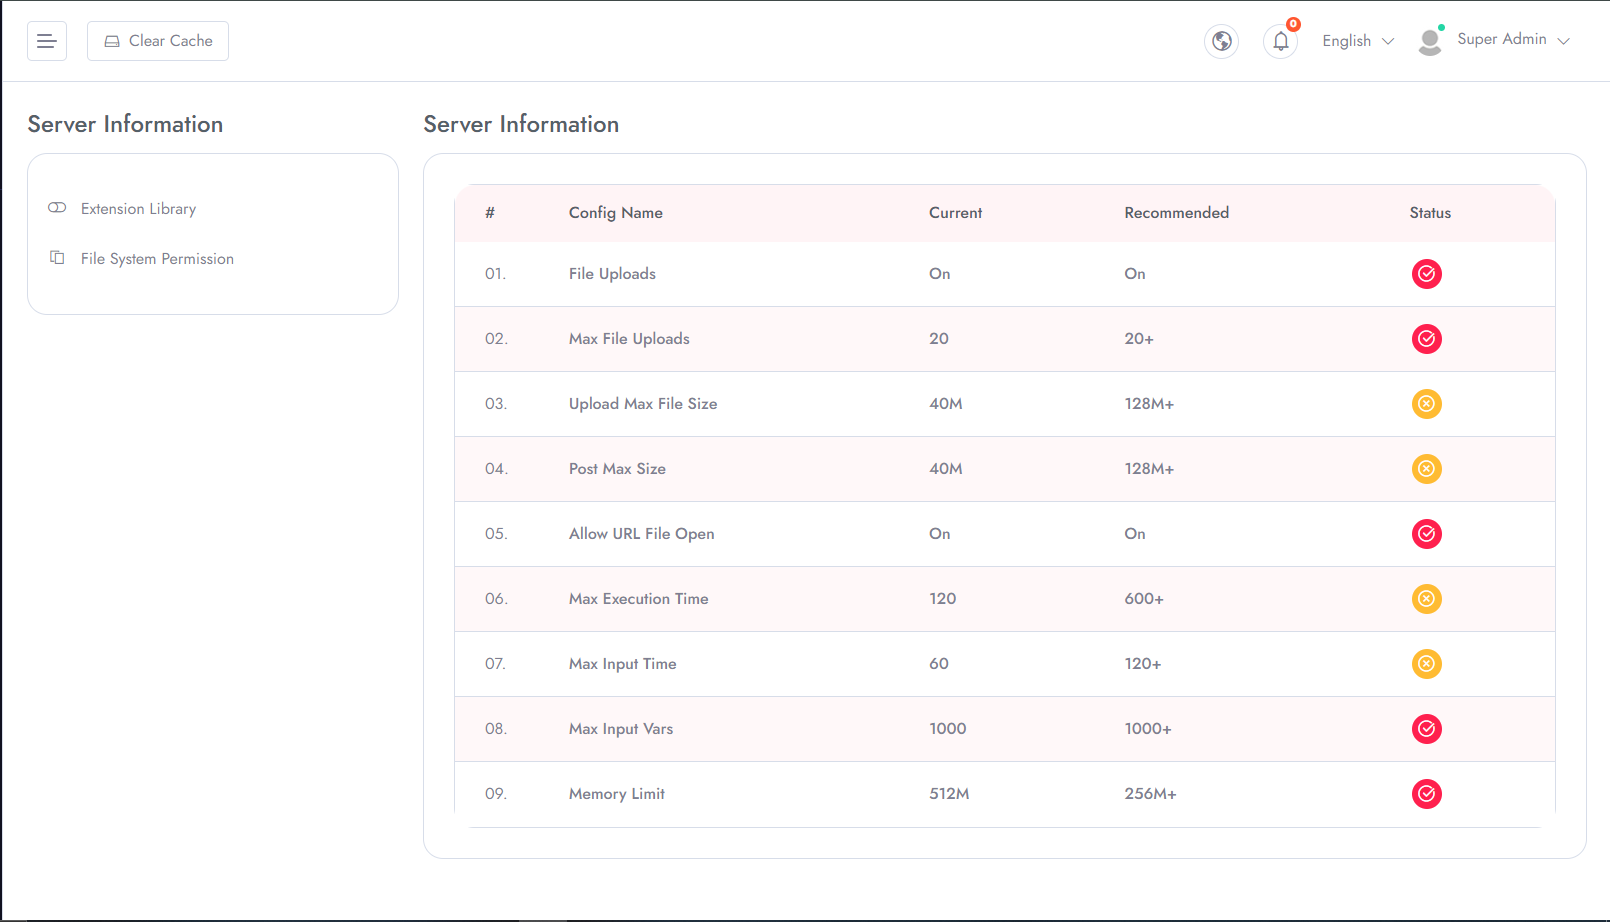The image size is (1610, 922).
Task: Click the hamburger menu icon
Action: tap(46, 41)
